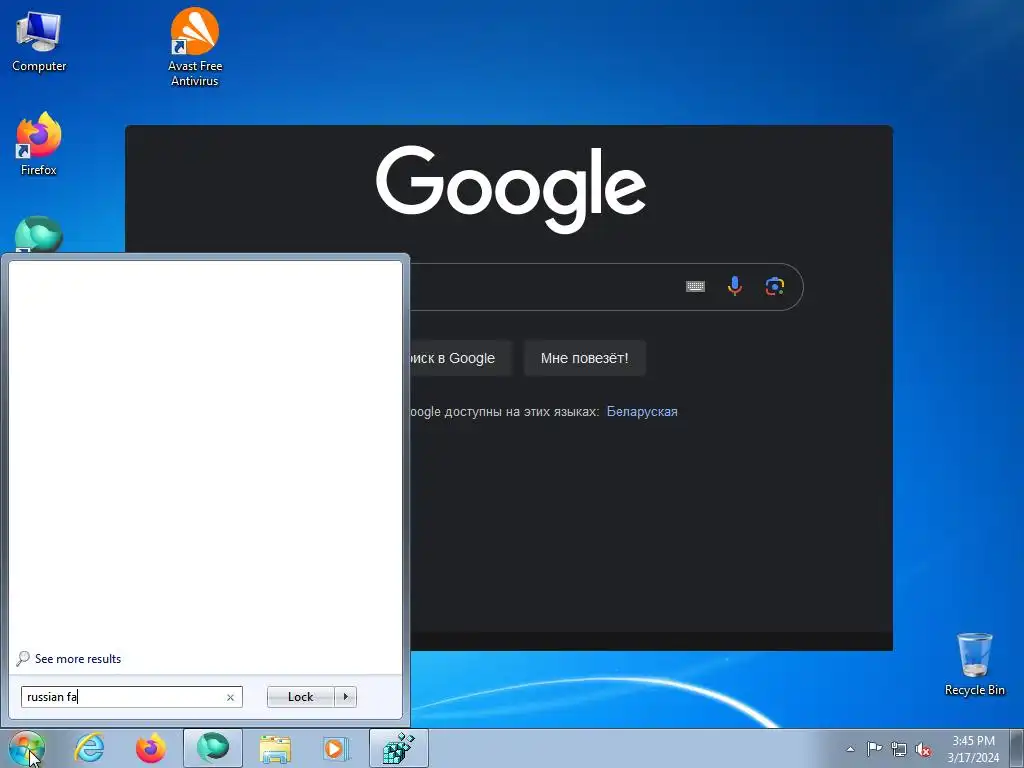Select the blue cubes taskbar application
1024x768 pixels.
coord(398,748)
